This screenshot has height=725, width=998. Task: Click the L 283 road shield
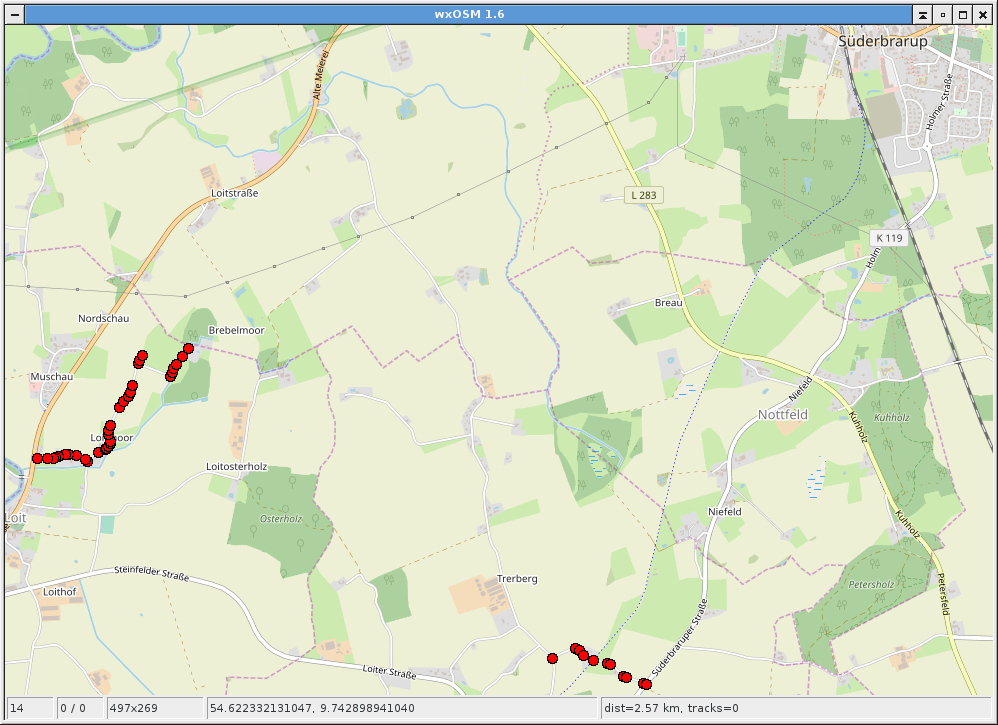644,195
